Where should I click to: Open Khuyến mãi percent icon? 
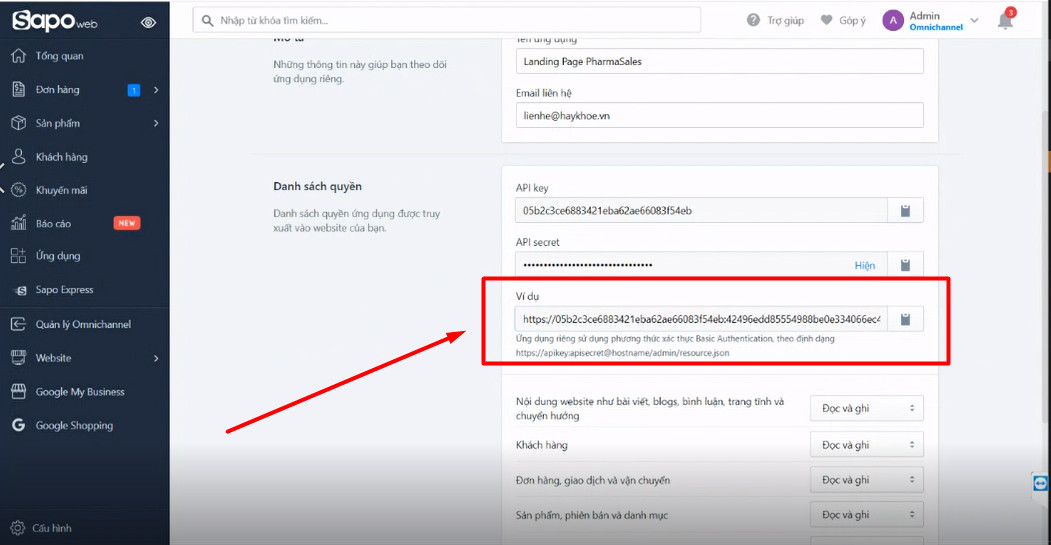[19, 190]
